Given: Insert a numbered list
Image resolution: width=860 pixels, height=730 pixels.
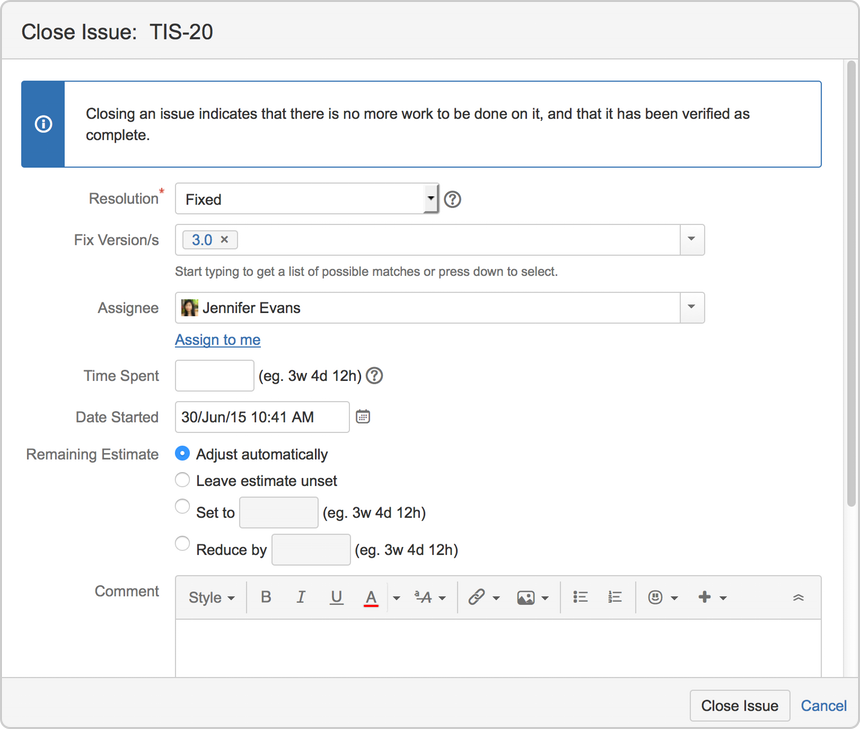Looking at the screenshot, I should (615, 597).
